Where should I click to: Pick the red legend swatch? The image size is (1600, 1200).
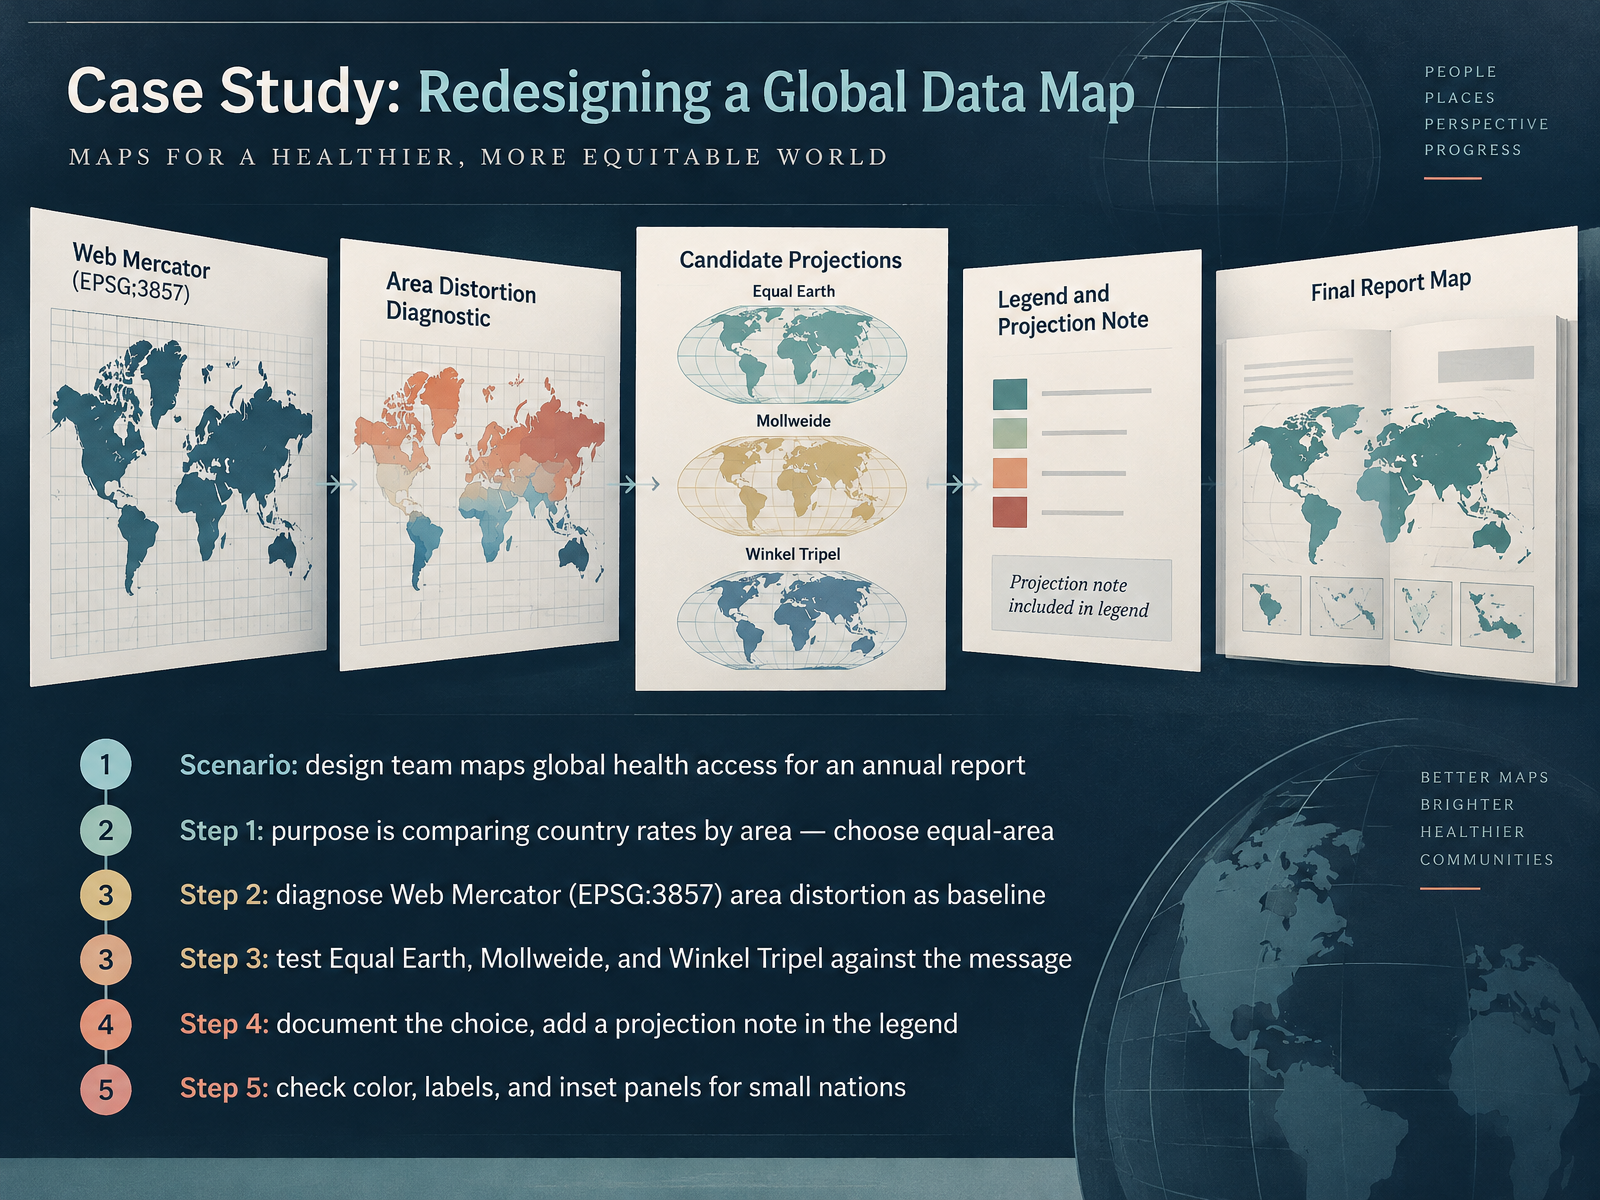pos(1010,512)
